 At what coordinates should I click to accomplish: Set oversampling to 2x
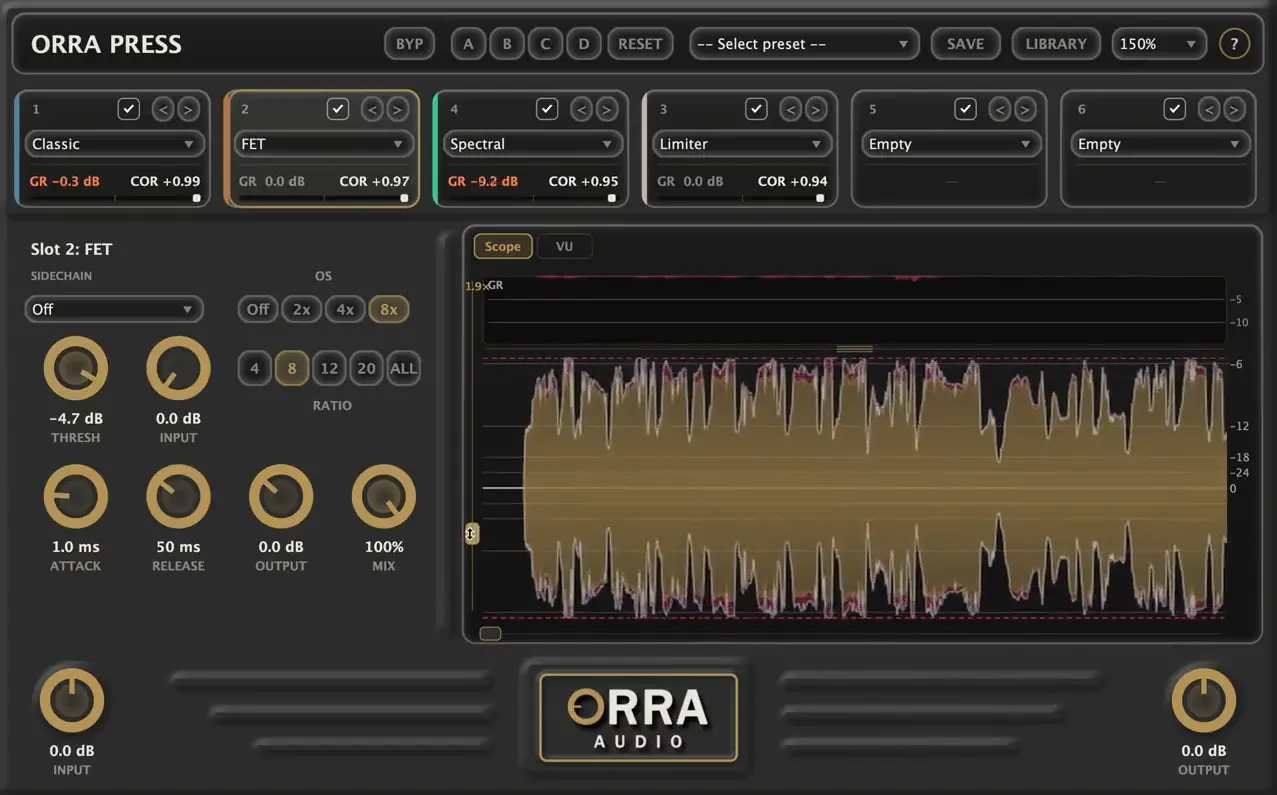pos(301,309)
